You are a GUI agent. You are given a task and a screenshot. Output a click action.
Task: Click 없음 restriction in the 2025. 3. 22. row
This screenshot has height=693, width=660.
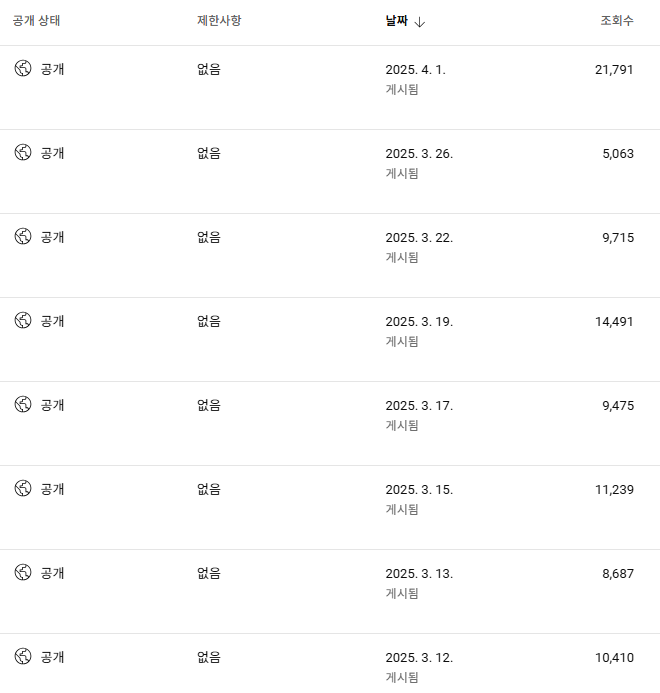coord(209,237)
